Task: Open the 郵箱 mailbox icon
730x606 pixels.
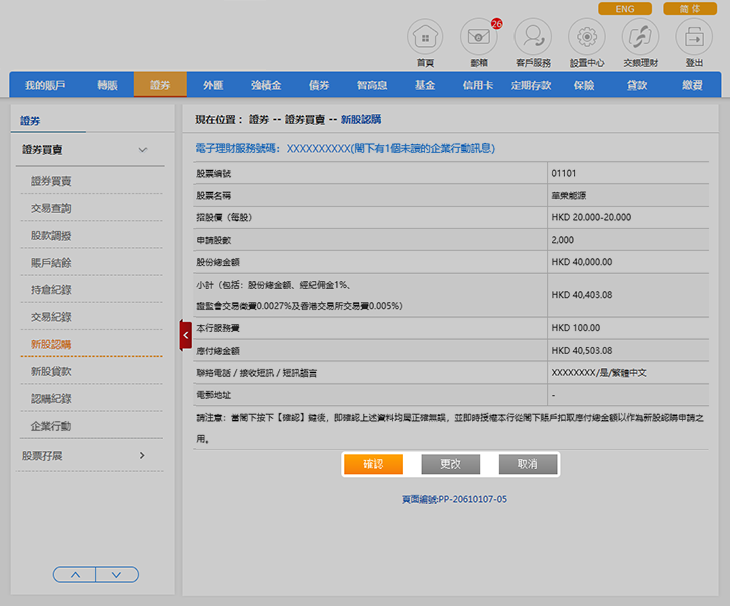Action: point(478,38)
